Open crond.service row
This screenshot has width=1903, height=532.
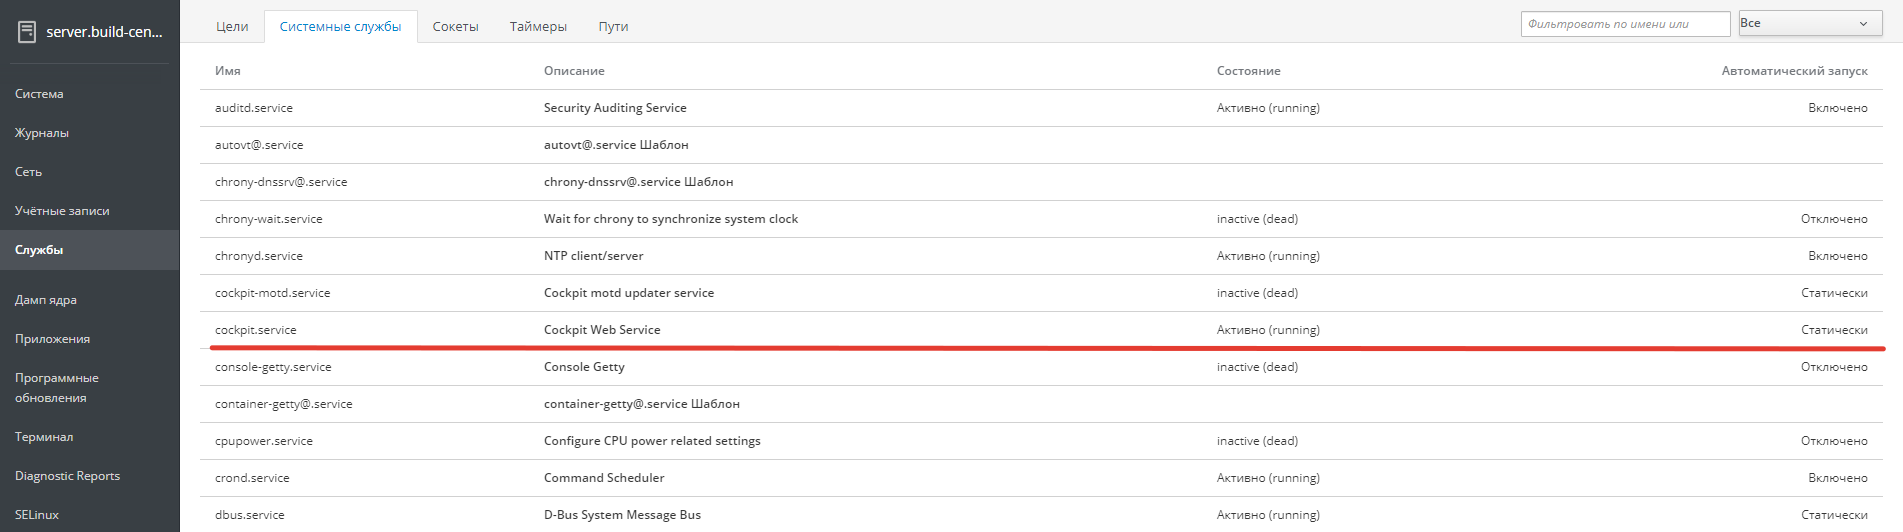click(x=1041, y=478)
